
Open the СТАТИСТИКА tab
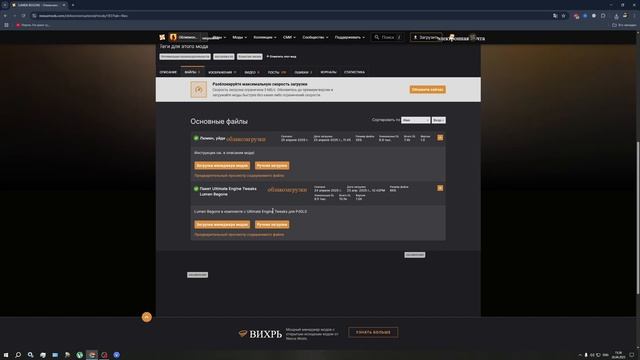click(x=354, y=72)
